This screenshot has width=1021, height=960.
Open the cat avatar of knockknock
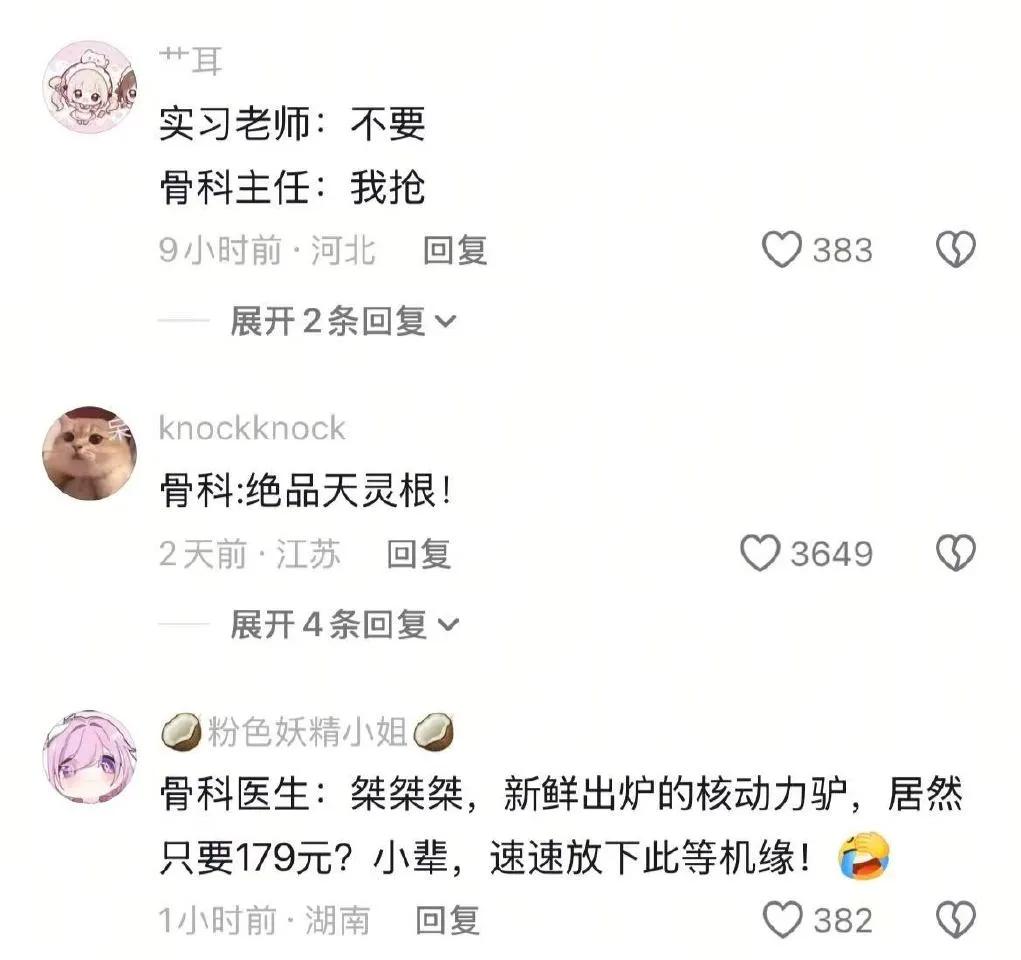(89, 453)
